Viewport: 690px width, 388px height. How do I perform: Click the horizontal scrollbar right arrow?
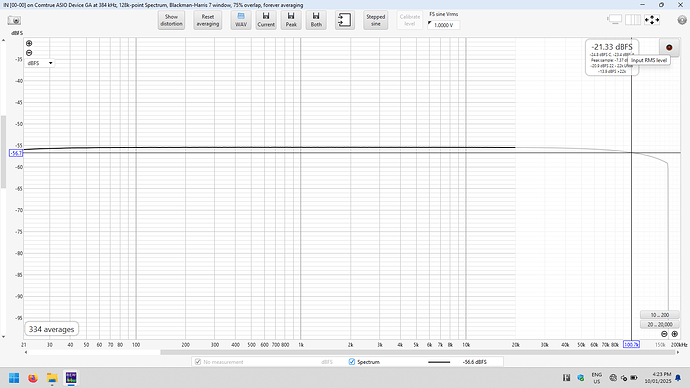(678, 352)
